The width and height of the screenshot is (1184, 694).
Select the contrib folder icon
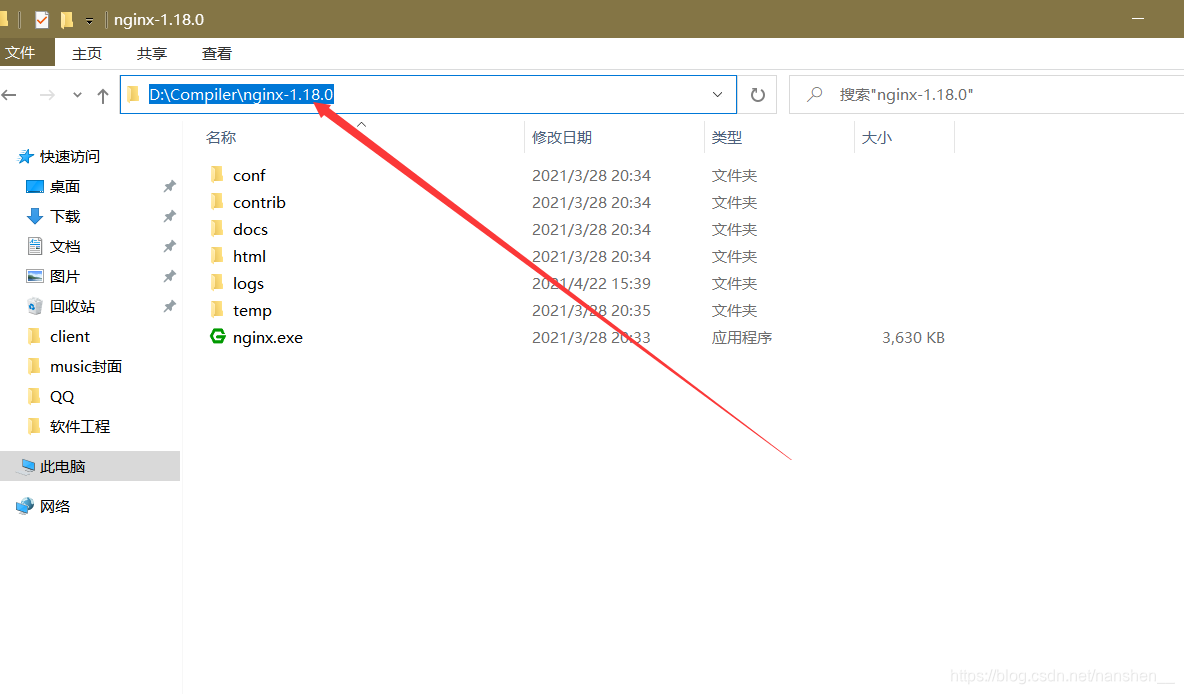pyautogui.click(x=217, y=202)
